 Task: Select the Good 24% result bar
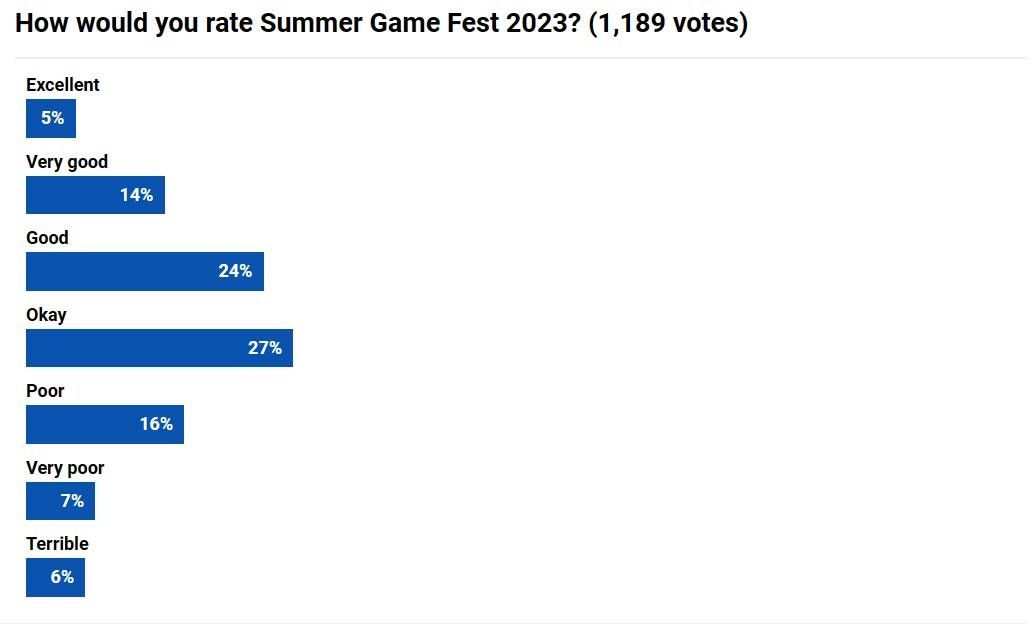(x=145, y=271)
